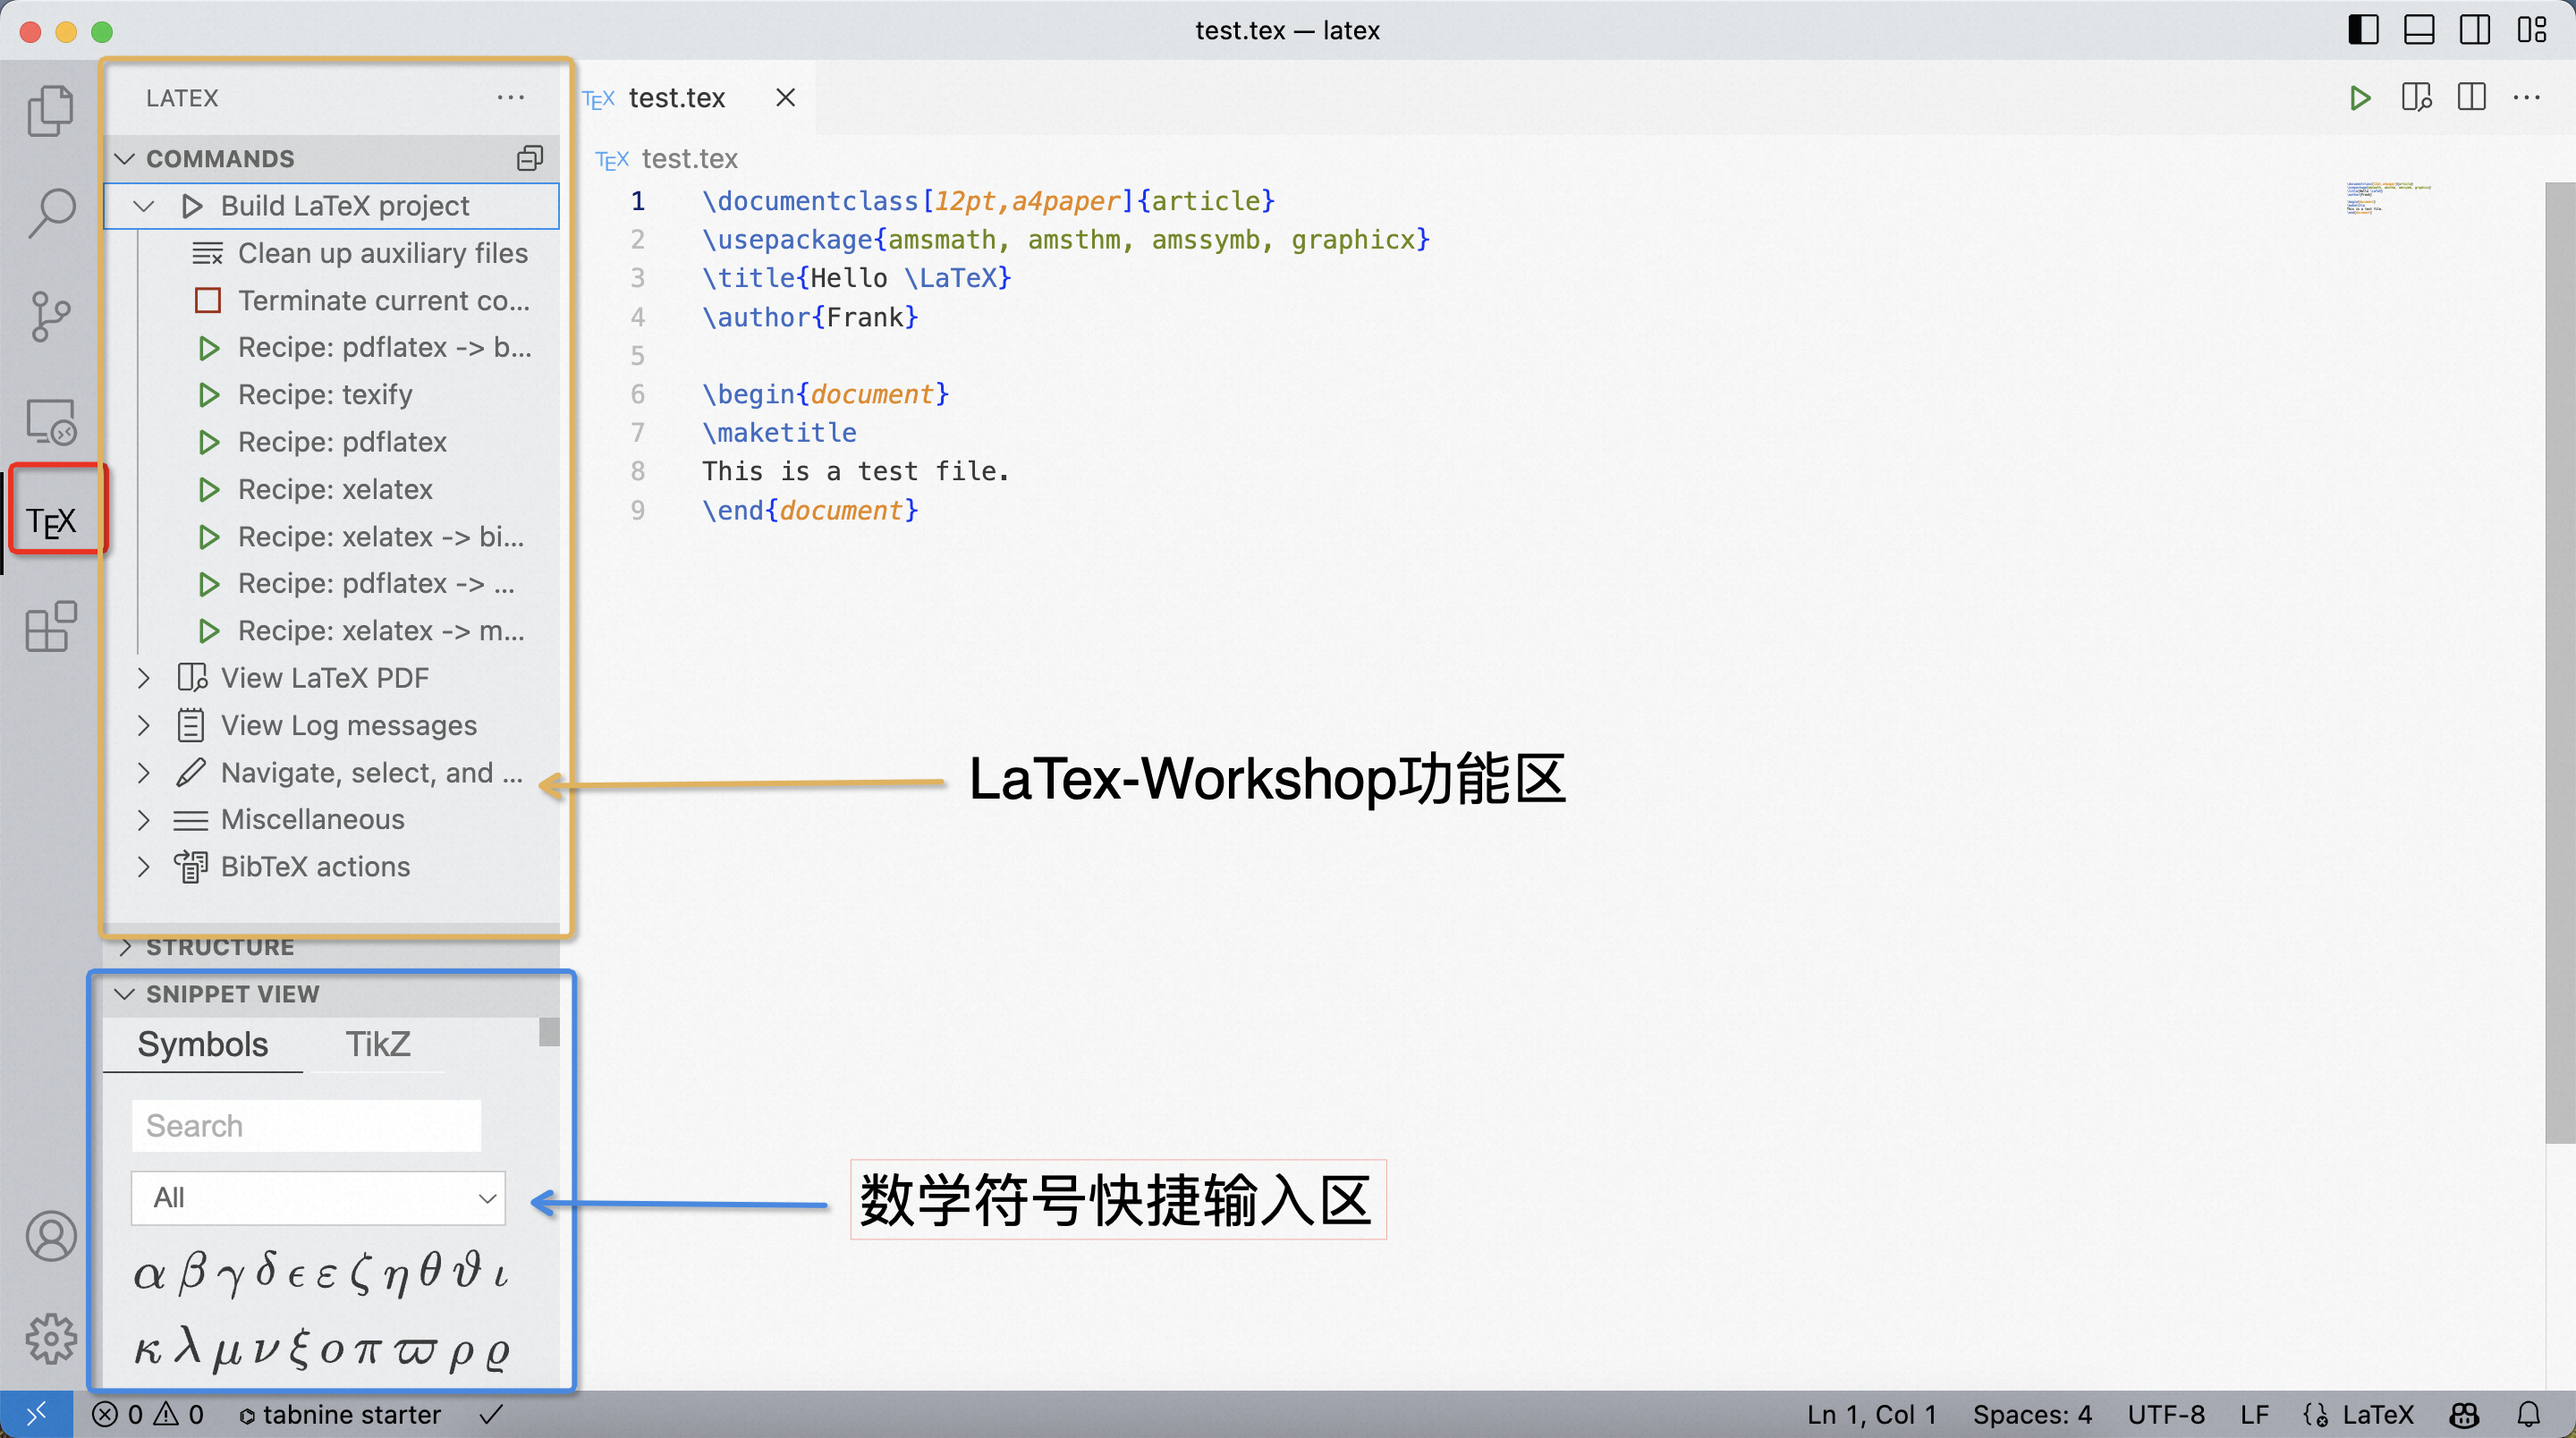Expand BibTeX actions node
This screenshot has height=1438, width=2576.
pyautogui.click(x=144, y=867)
